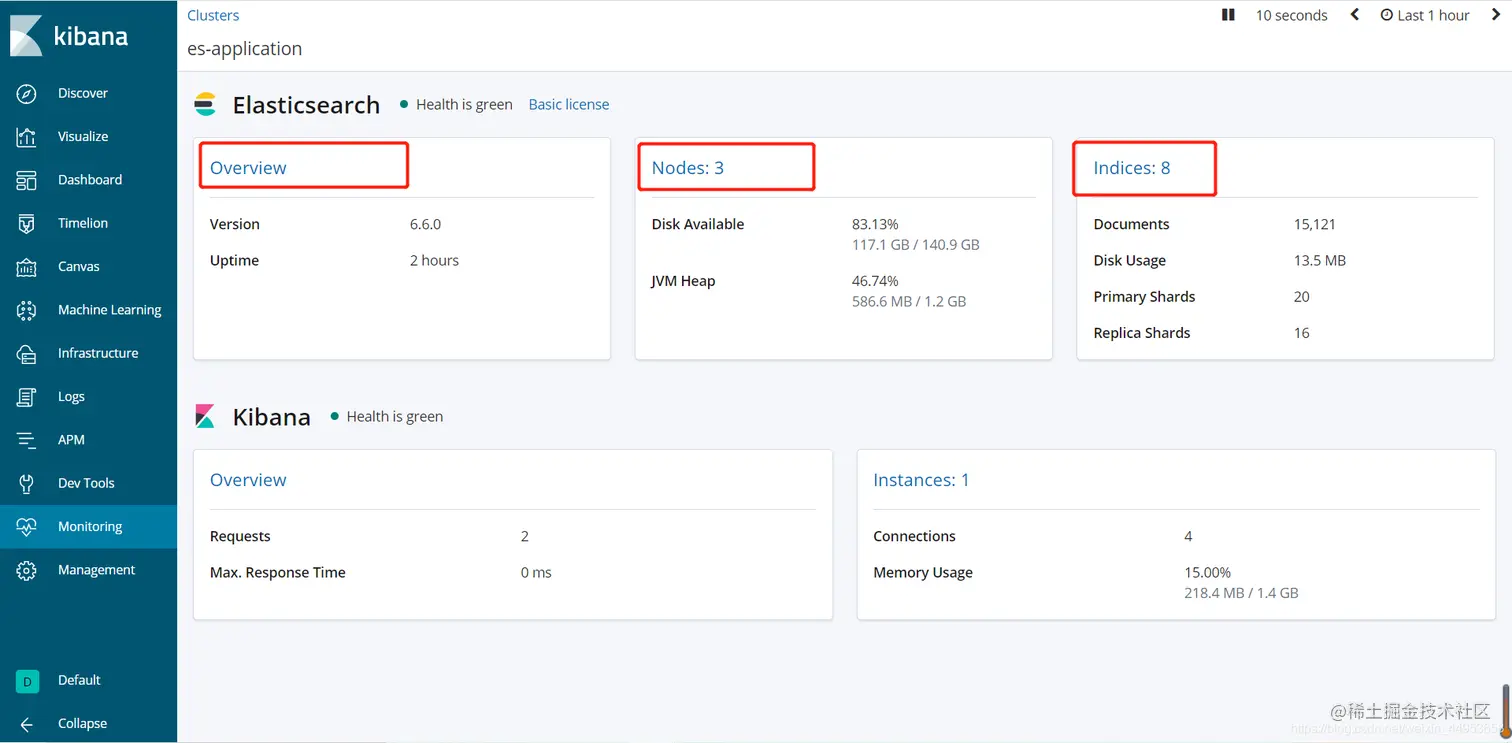Screen dimensions: 1512x743
Task: Open the Indices: 8 link
Action: [x=1132, y=168]
